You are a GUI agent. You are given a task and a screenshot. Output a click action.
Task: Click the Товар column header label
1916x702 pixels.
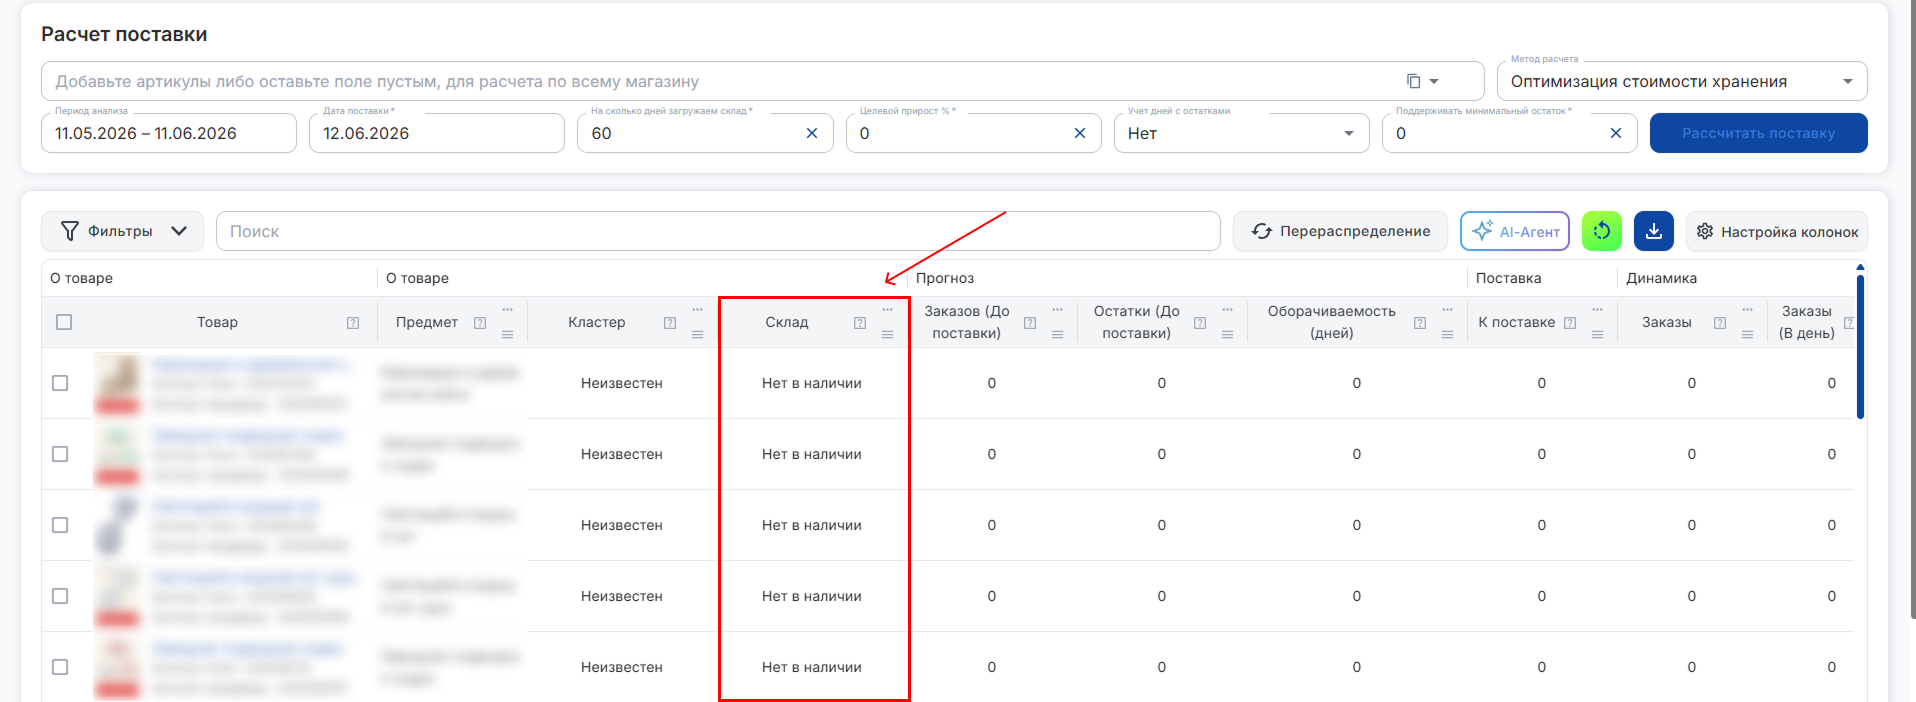tap(217, 322)
